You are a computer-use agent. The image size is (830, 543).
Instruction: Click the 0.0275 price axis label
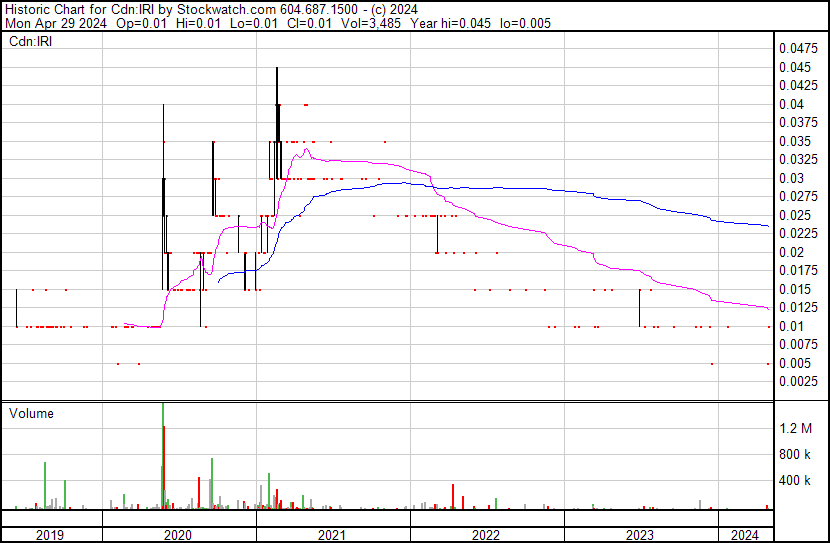(x=798, y=197)
